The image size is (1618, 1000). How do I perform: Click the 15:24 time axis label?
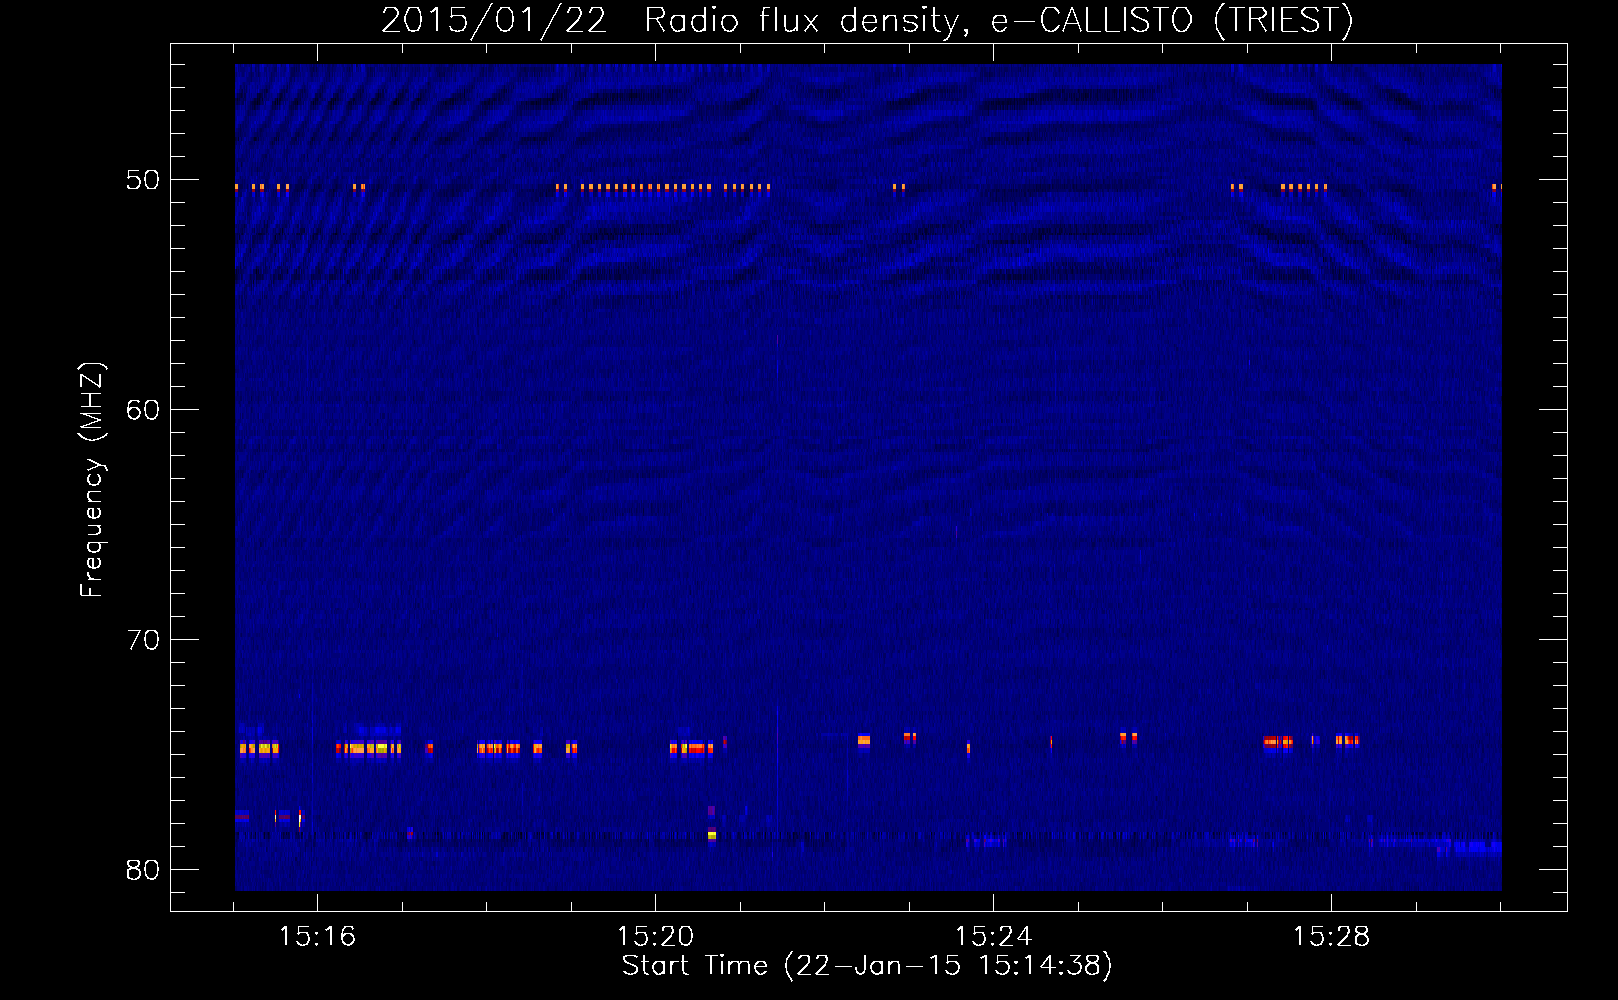[x=993, y=936]
